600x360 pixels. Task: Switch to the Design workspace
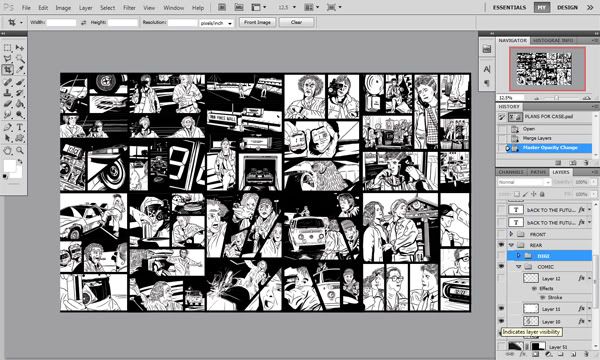(x=567, y=8)
